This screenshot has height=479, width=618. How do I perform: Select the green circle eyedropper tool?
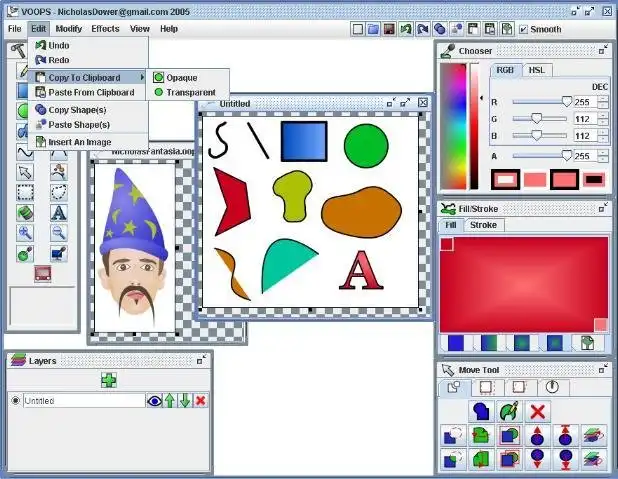[25, 253]
